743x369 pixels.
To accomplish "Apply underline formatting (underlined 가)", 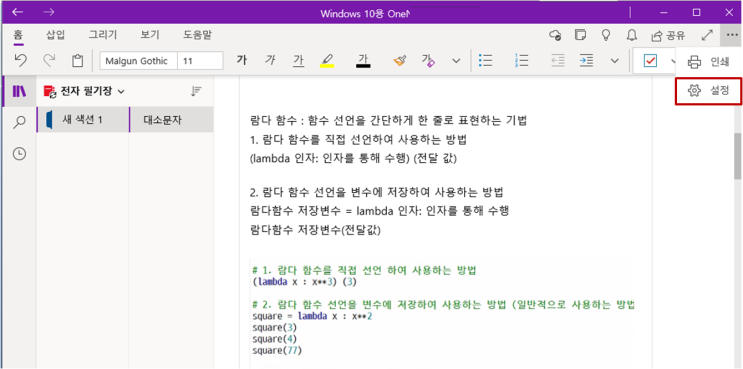I will pyautogui.click(x=299, y=61).
